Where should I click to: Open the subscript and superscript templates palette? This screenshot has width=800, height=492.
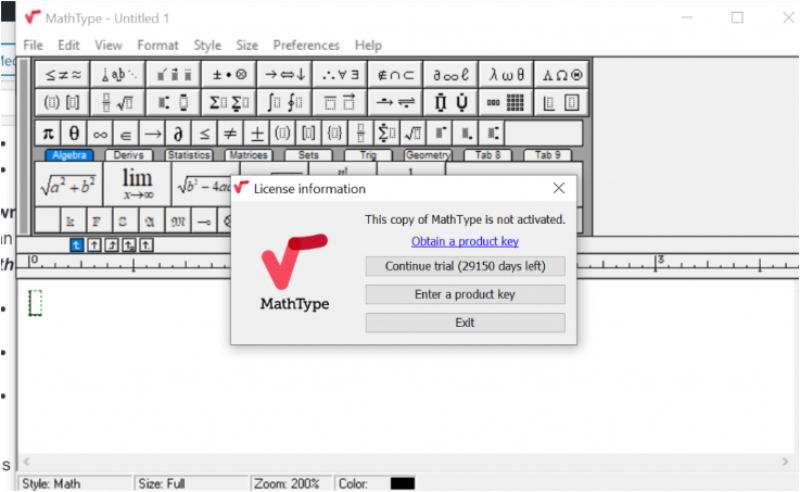tap(173, 103)
